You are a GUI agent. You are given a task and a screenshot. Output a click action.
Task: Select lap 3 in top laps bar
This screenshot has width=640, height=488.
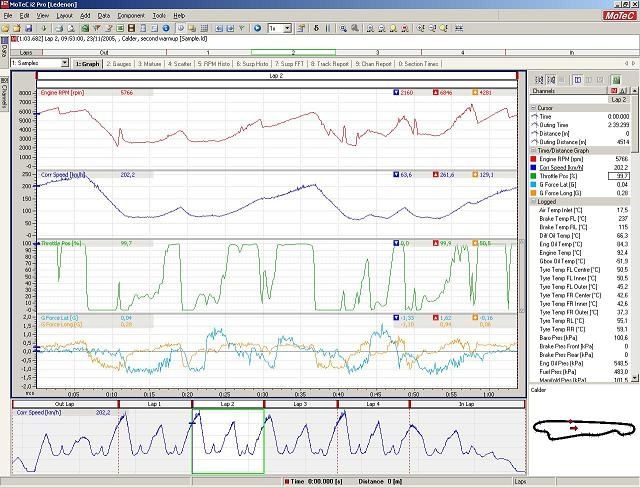pos(378,52)
